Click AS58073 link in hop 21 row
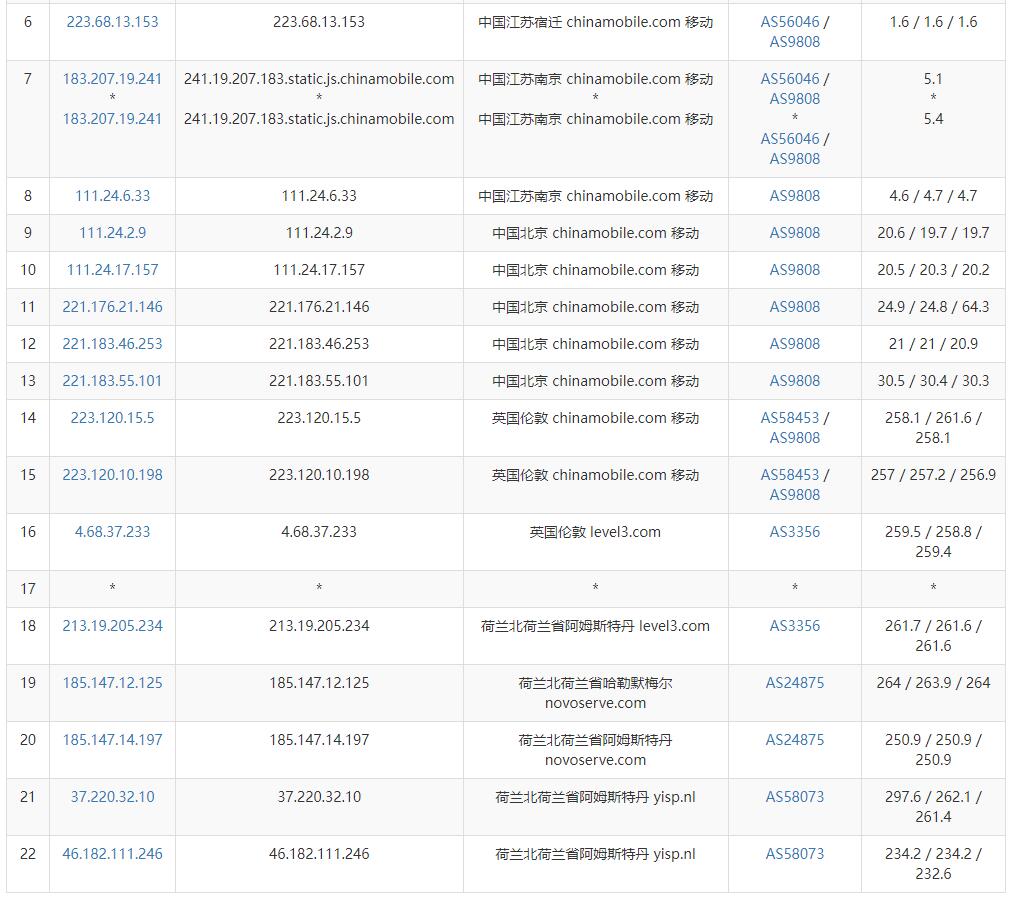Viewport: 1010px width, 898px height. click(795, 797)
